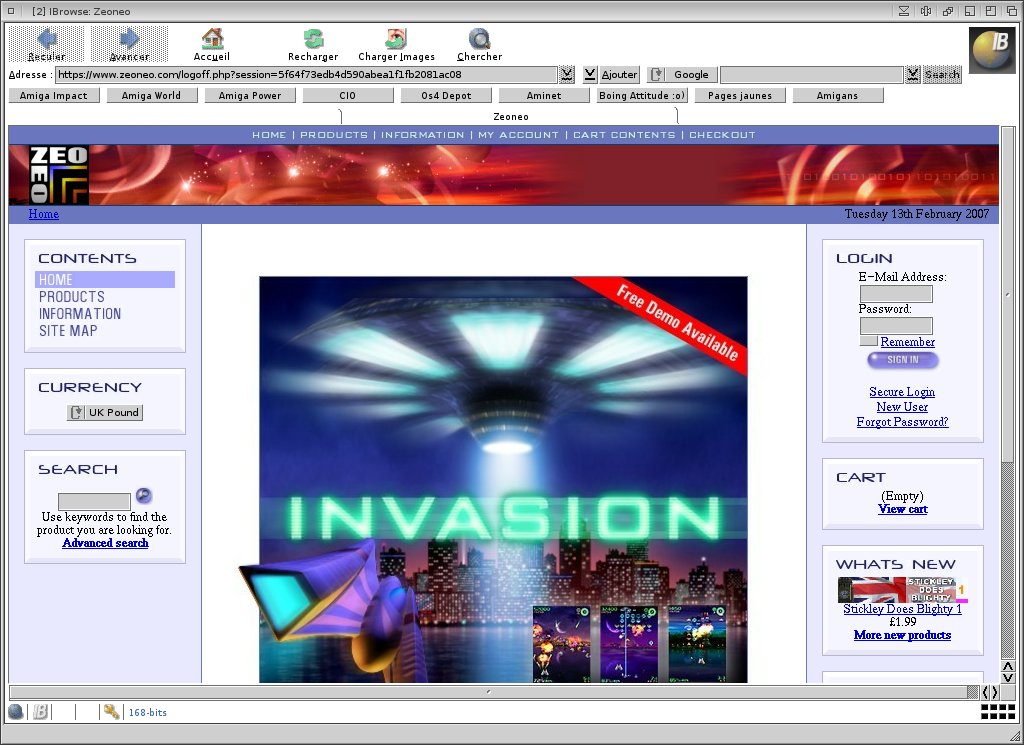Toggle the Remember login checkbox

(x=868, y=341)
